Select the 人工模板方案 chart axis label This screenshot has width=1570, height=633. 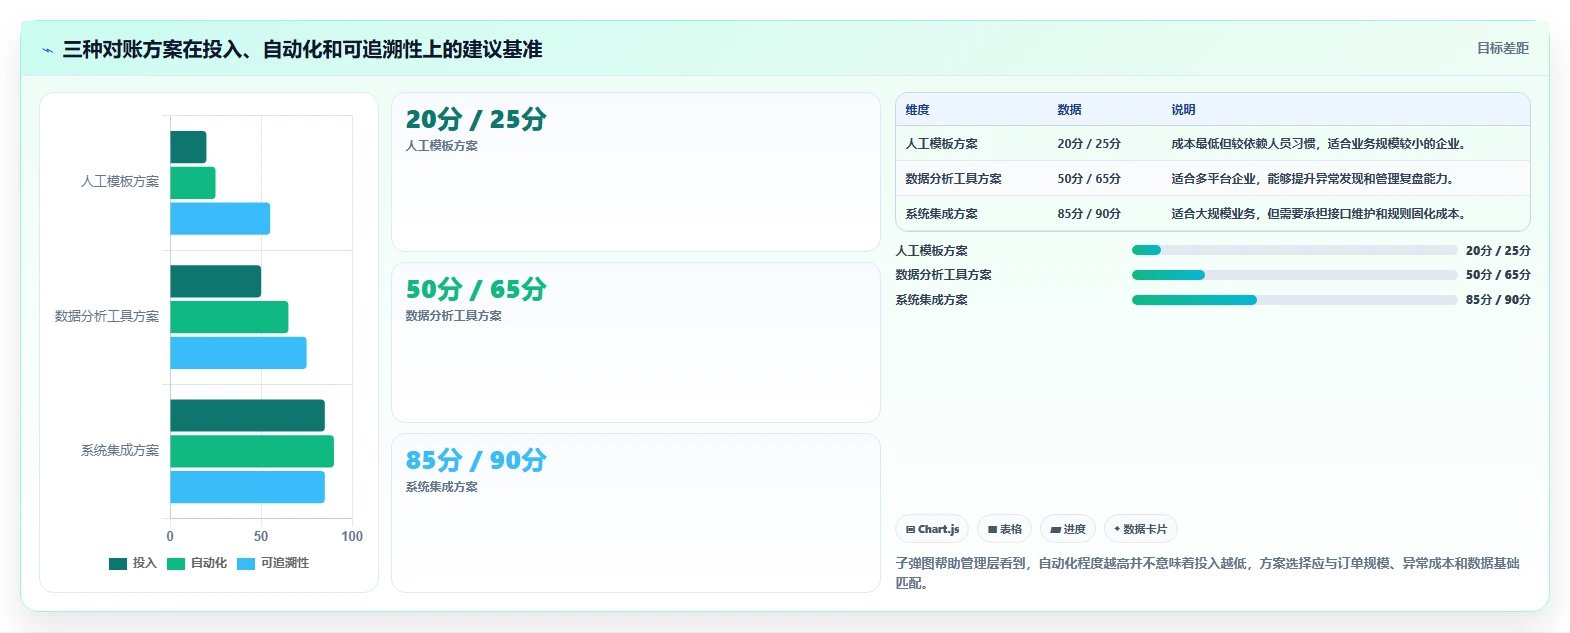coord(120,182)
